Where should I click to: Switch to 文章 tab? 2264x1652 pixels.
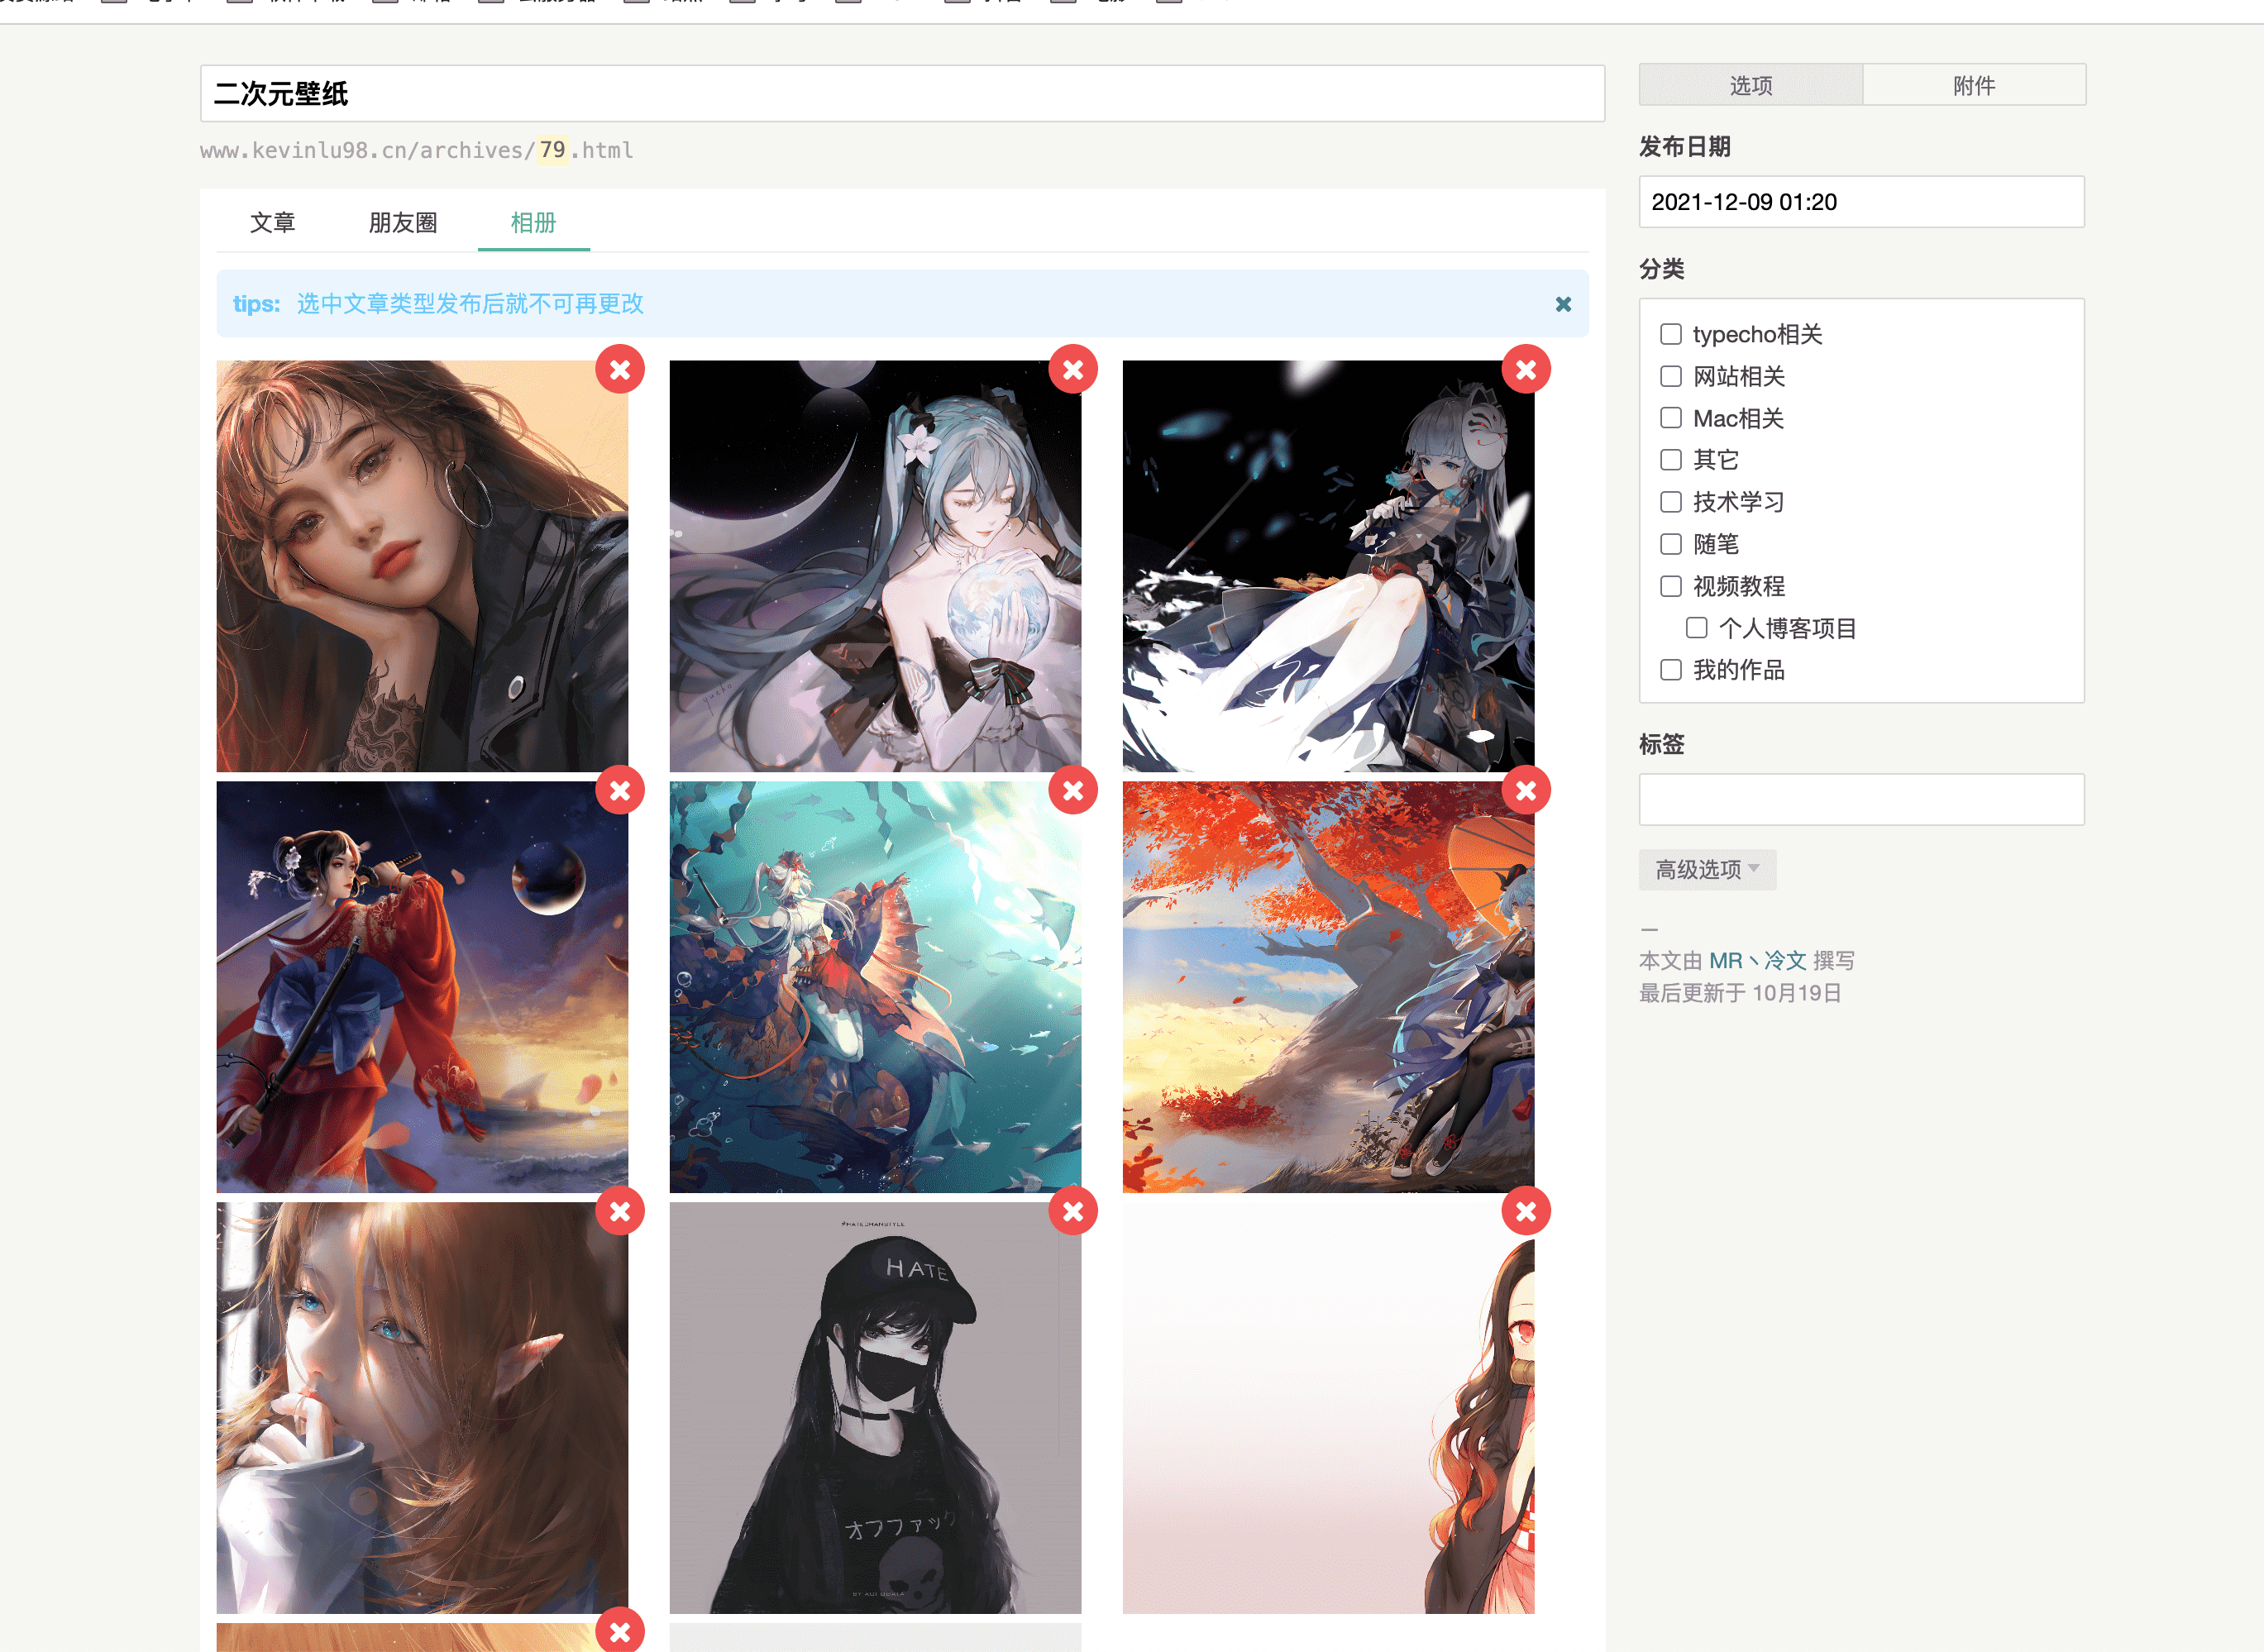[x=270, y=222]
